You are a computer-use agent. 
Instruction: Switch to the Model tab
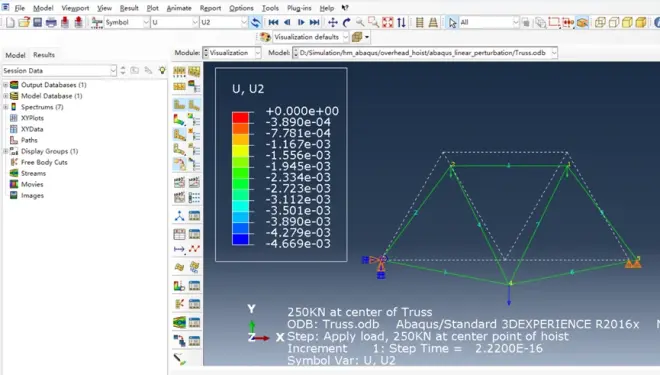pos(16,55)
